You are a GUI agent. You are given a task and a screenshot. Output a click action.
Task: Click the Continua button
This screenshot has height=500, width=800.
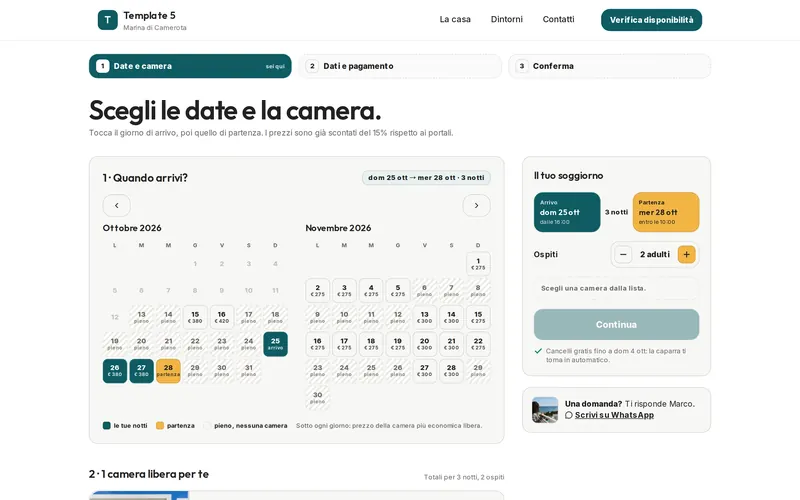click(x=616, y=324)
